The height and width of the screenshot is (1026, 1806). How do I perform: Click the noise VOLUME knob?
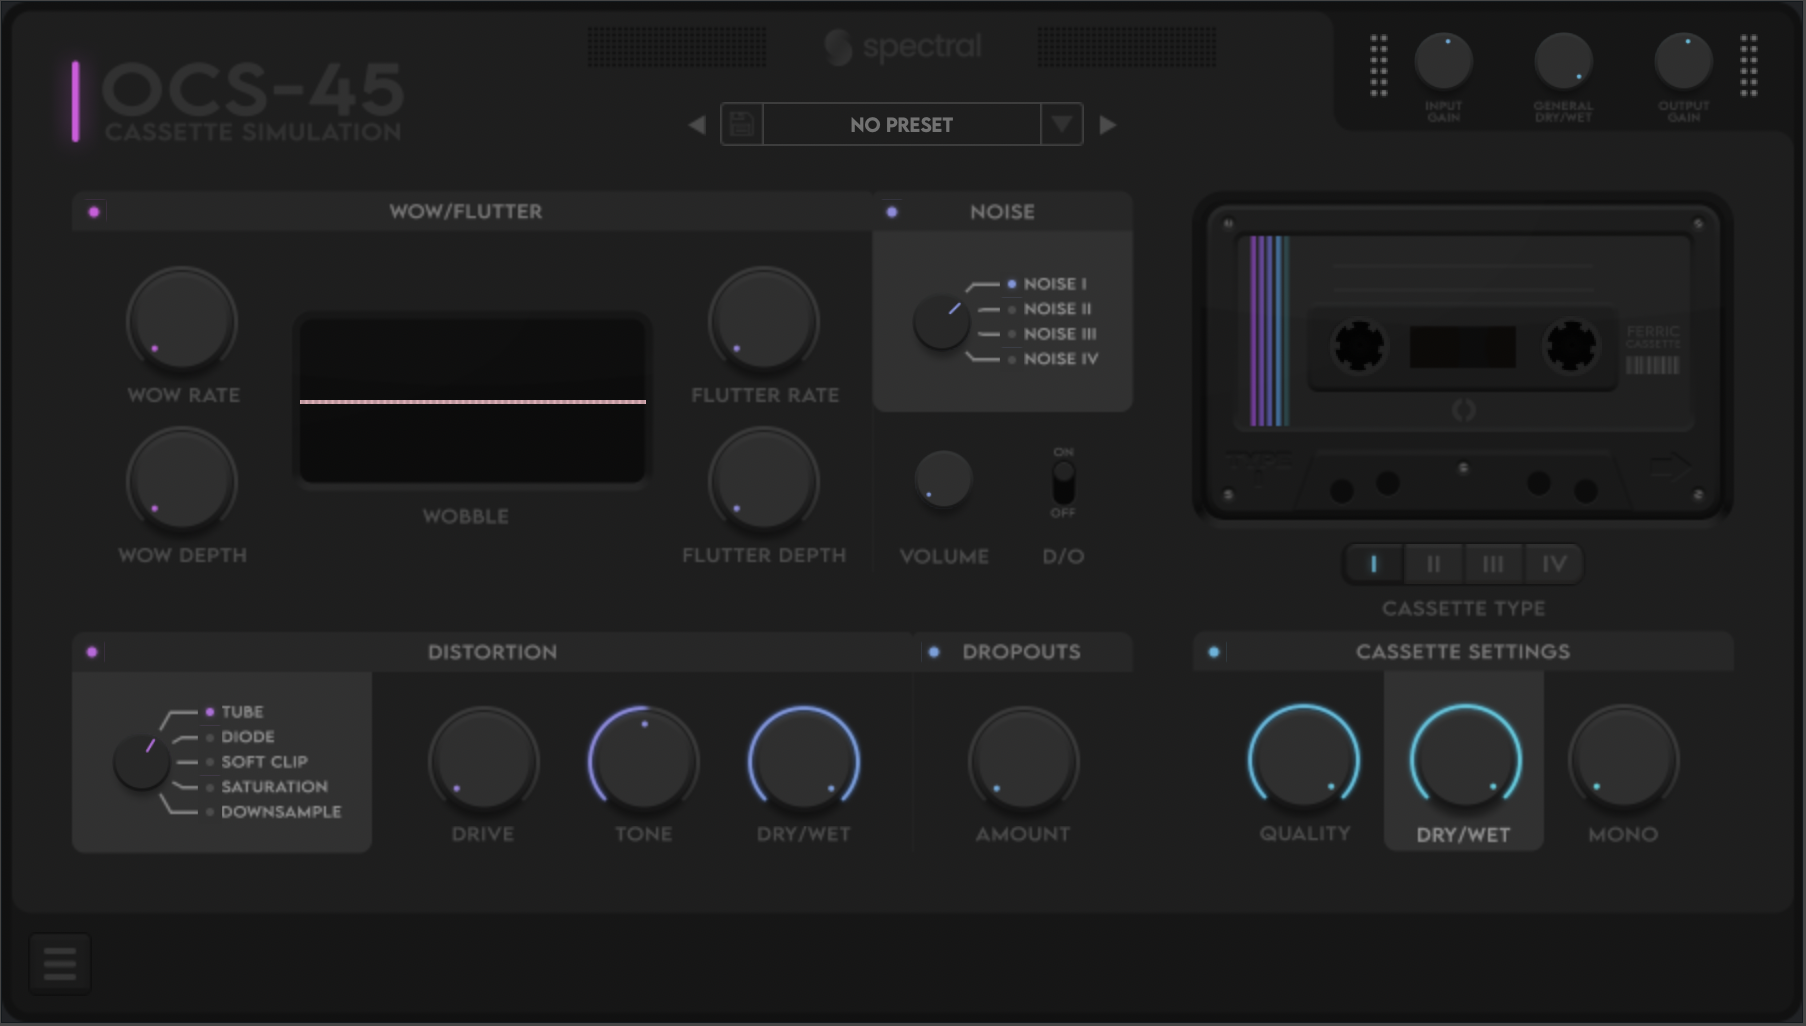[943, 479]
